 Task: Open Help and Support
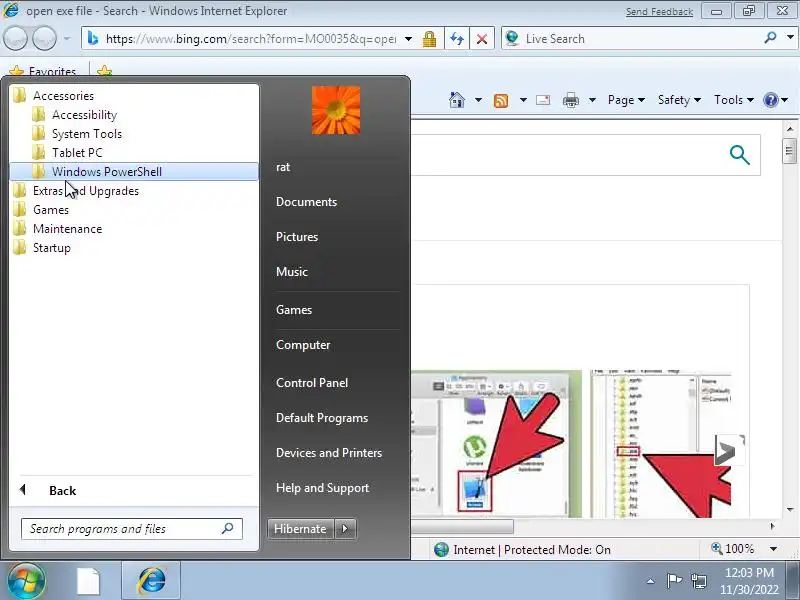322,488
